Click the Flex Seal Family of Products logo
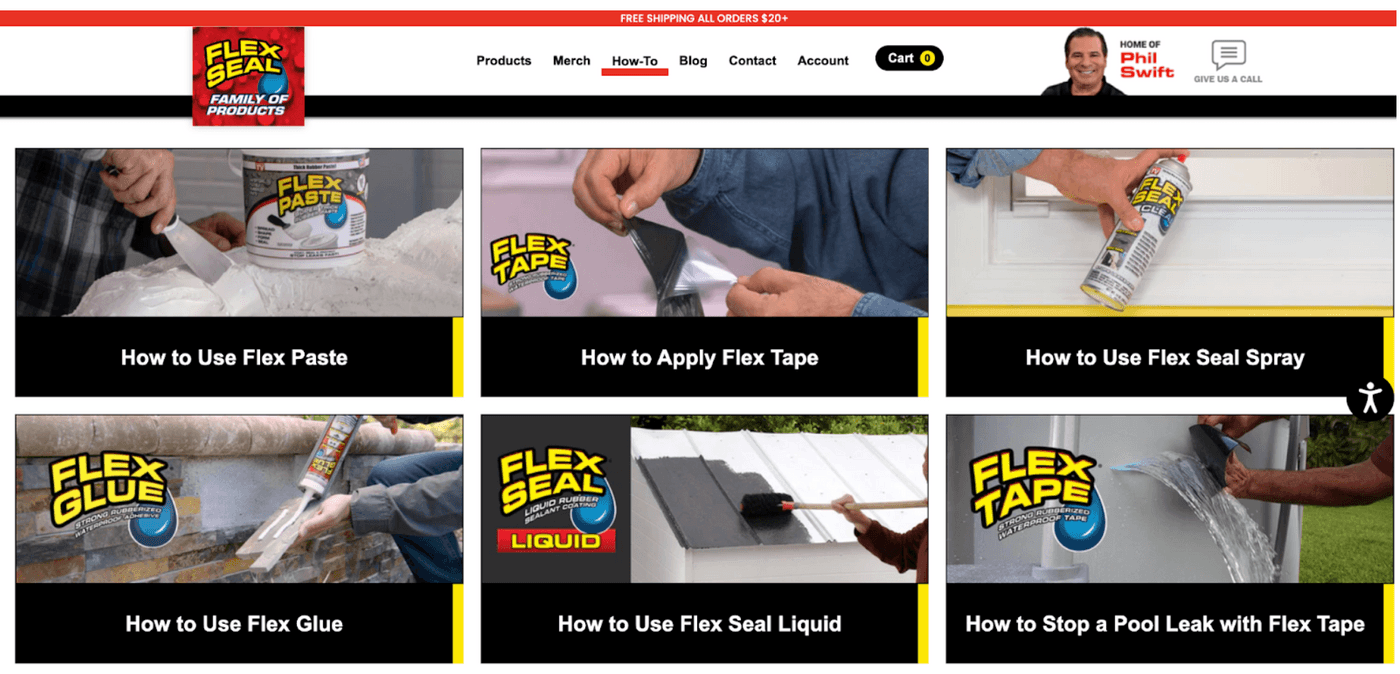 coord(248,77)
